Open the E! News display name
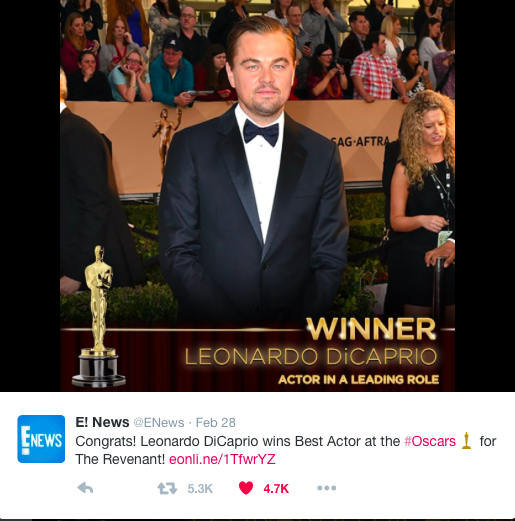This screenshot has height=521, width=515. click(x=102, y=422)
